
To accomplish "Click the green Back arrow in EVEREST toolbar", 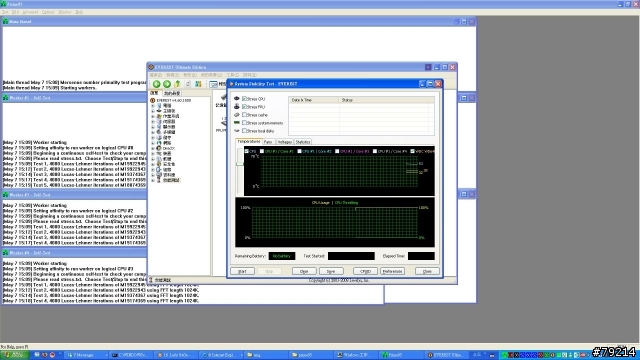I will [156, 84].
